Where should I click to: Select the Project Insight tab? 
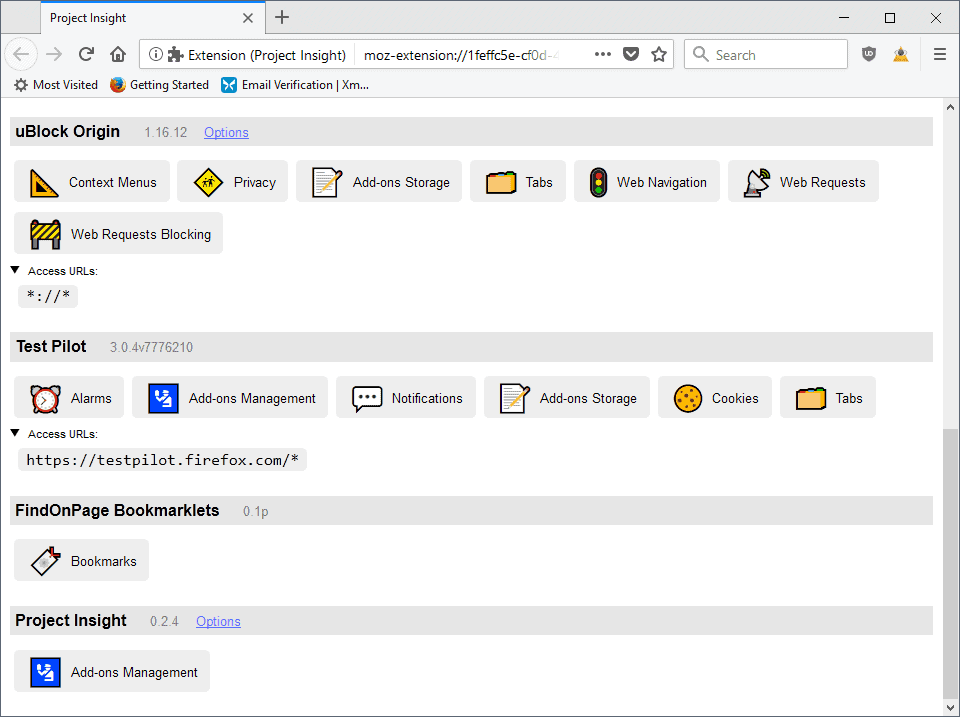[x=153, y=18]
